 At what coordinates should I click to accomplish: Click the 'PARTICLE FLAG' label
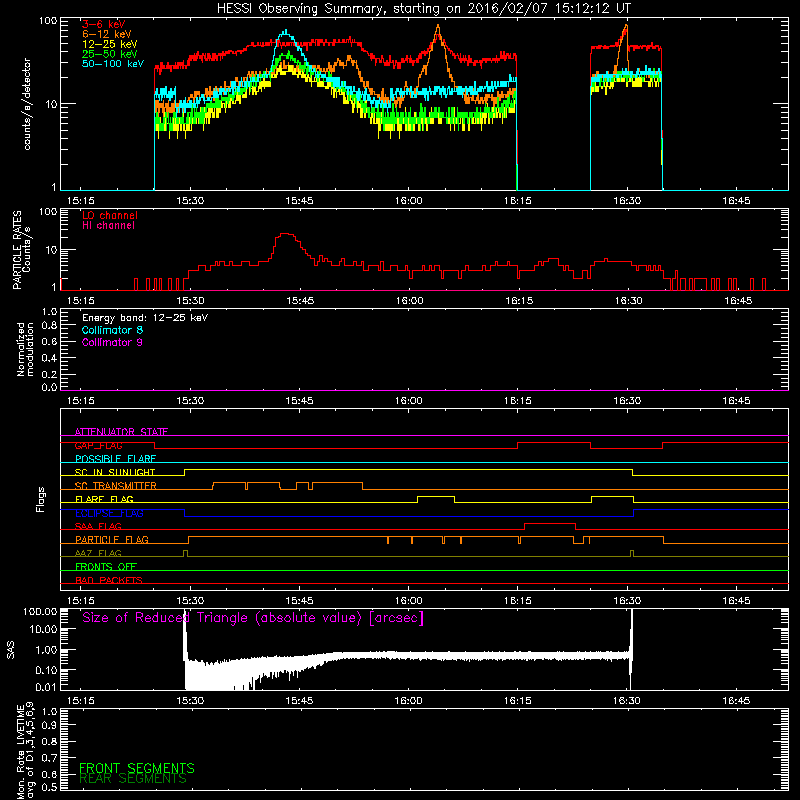coord(112,539)
